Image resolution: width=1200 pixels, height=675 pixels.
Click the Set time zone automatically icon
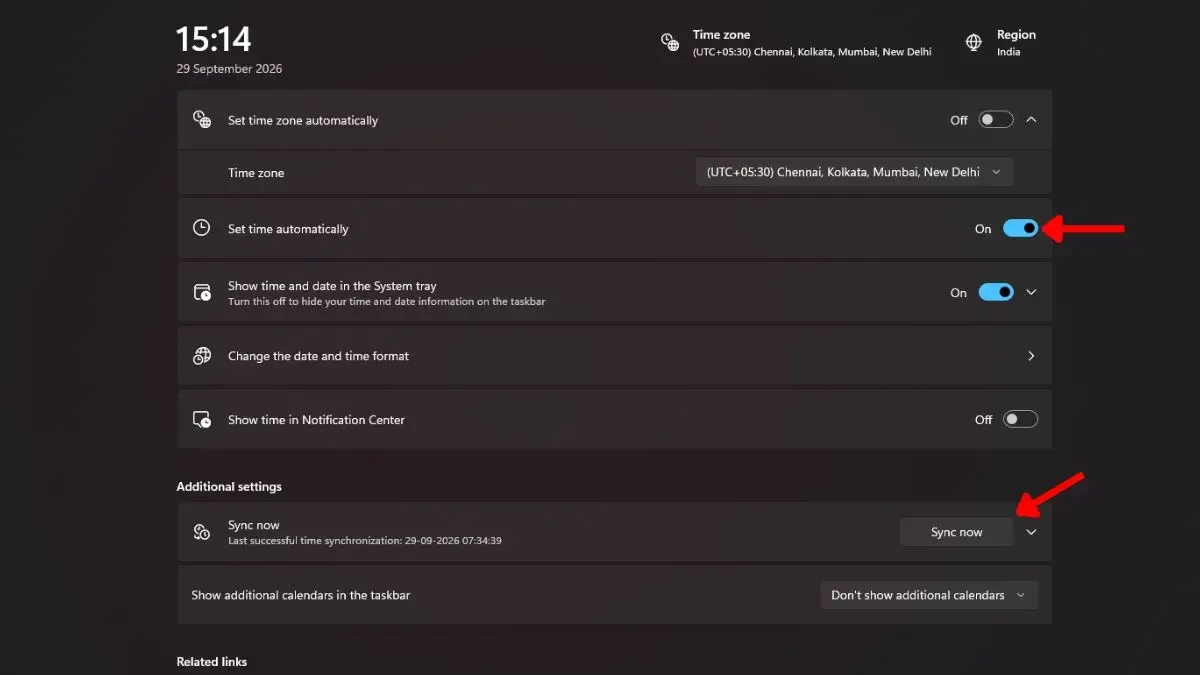coord(202,120)
